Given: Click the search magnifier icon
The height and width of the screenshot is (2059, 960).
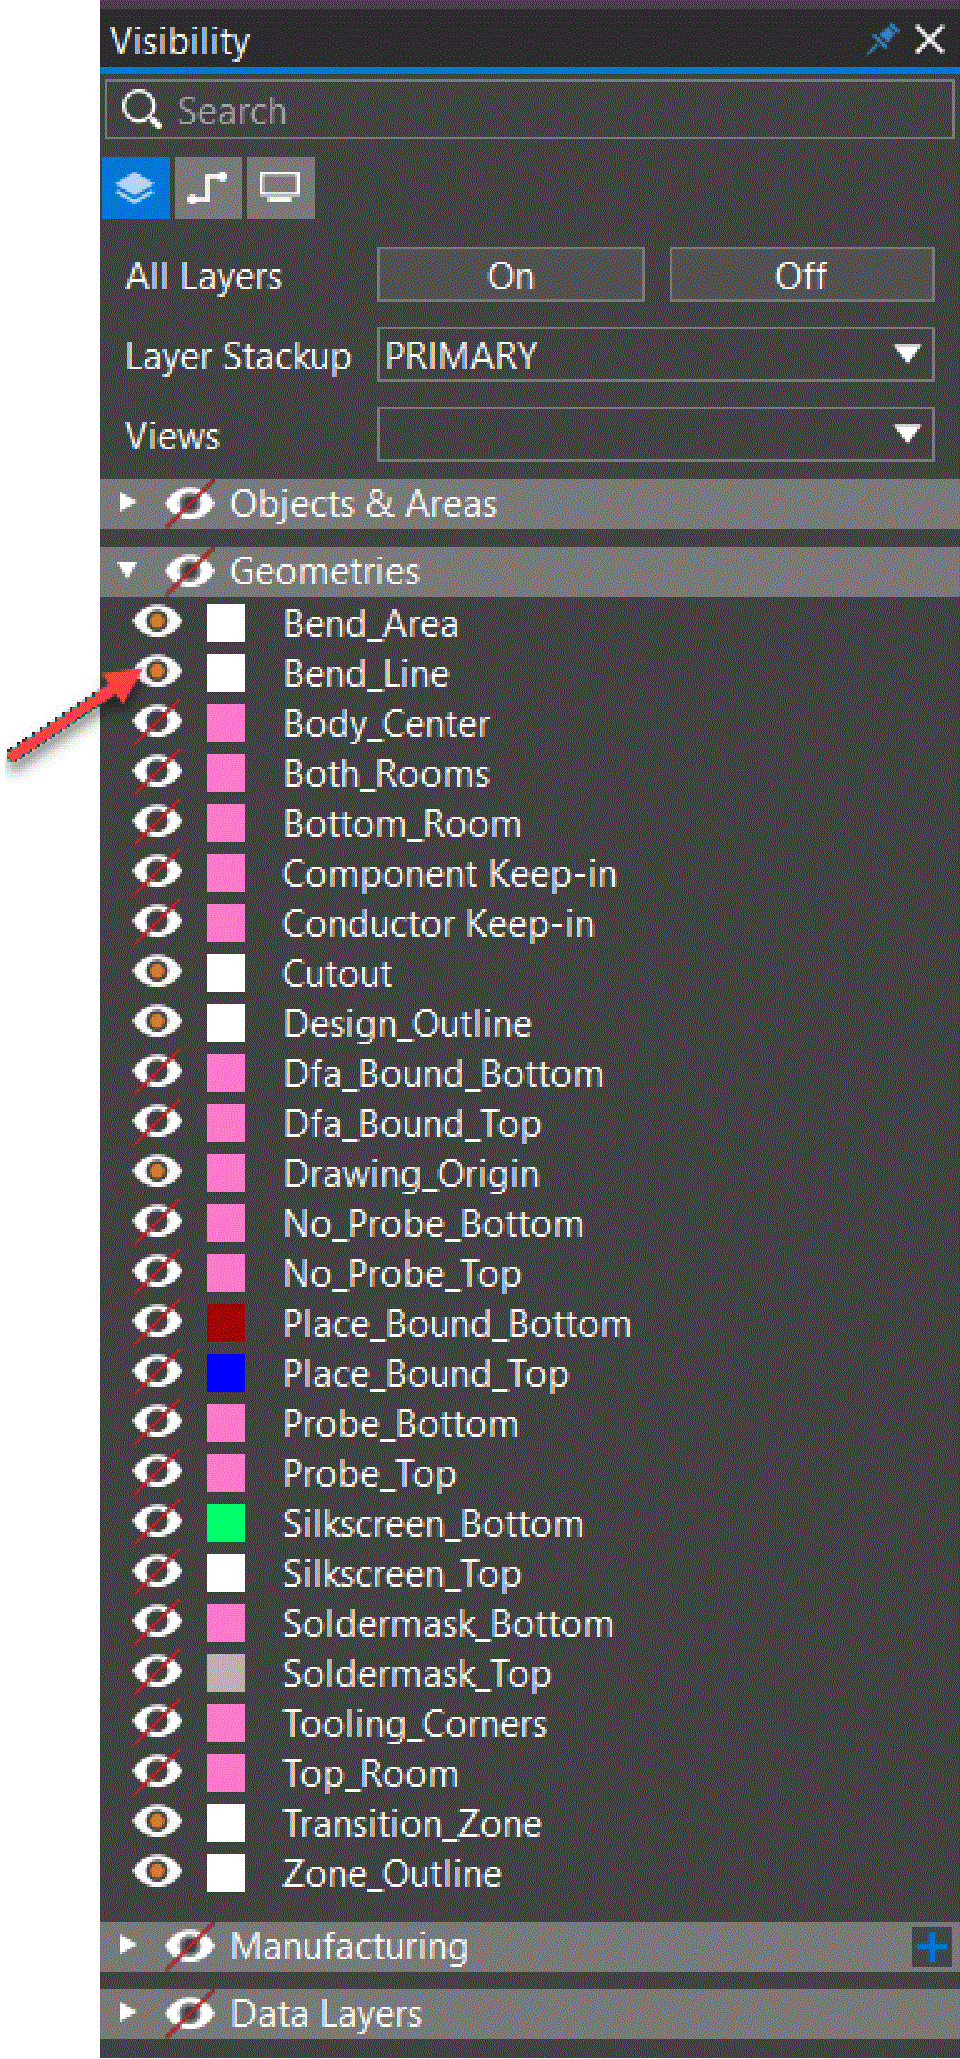Looking at the screenshot, I should click(141, 110).
